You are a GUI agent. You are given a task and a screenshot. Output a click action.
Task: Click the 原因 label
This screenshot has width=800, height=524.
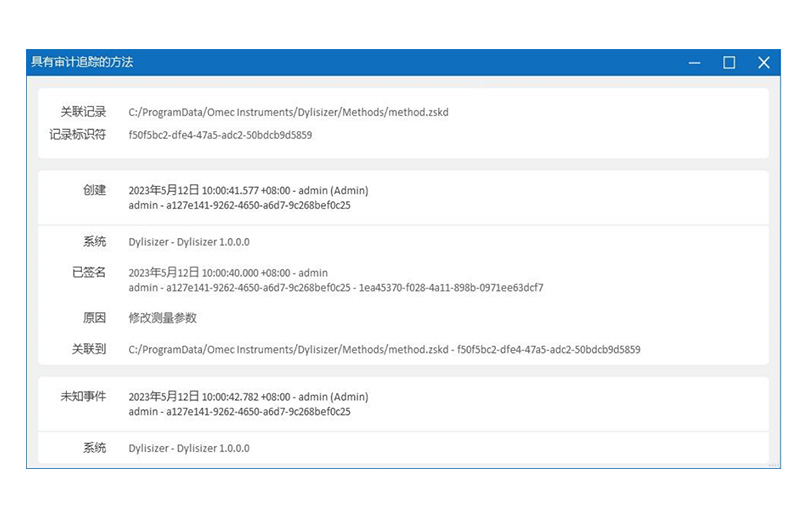click(x=94, y=318)
